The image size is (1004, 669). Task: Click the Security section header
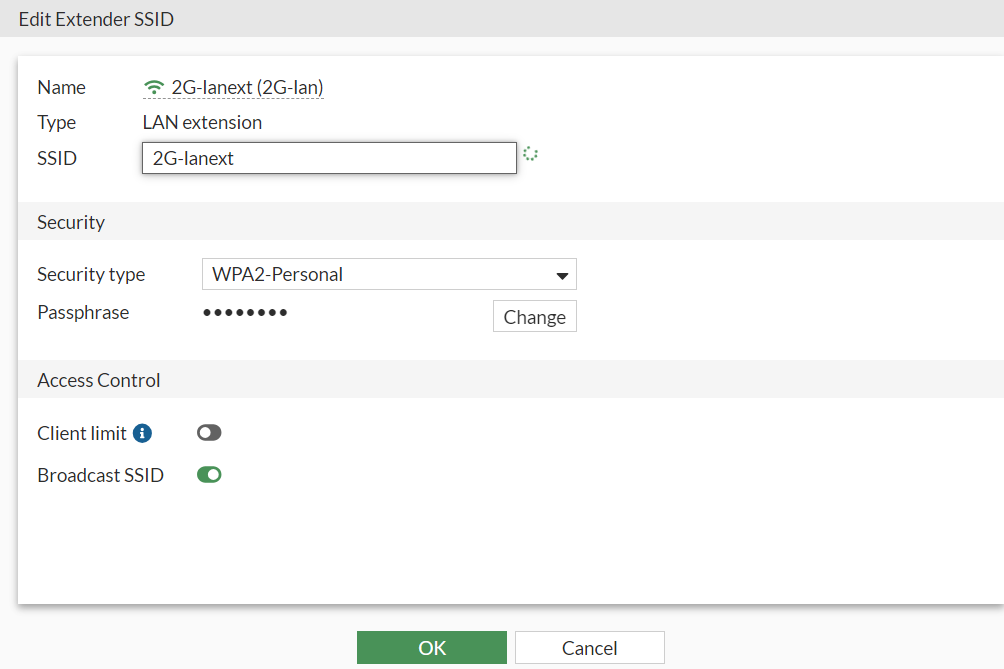click(x=70, y=222)
